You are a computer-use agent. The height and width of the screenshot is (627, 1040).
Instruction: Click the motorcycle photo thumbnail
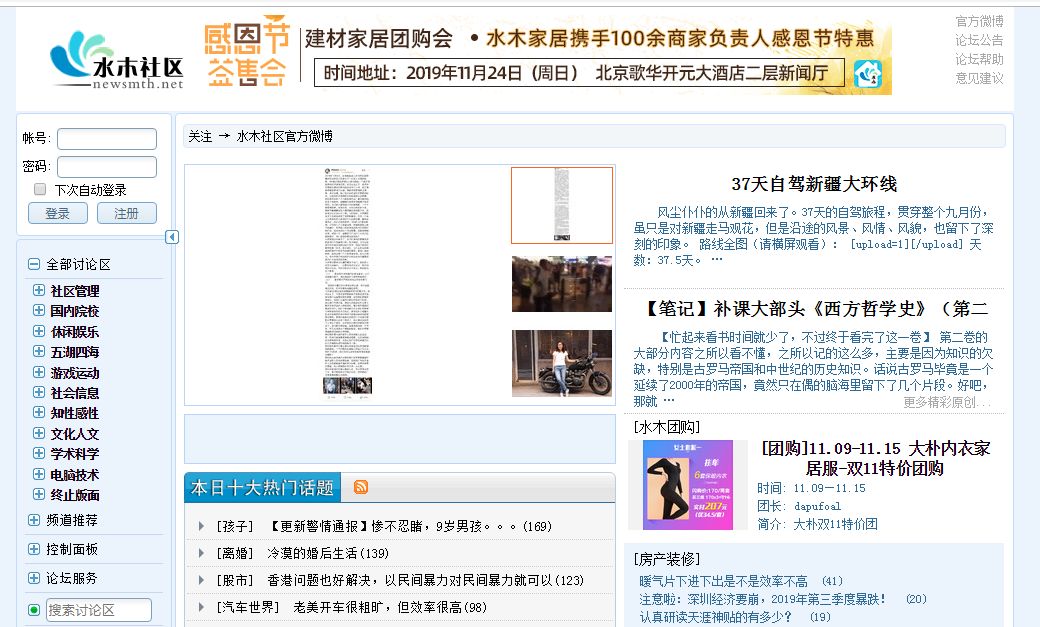[x=562, y=361]
